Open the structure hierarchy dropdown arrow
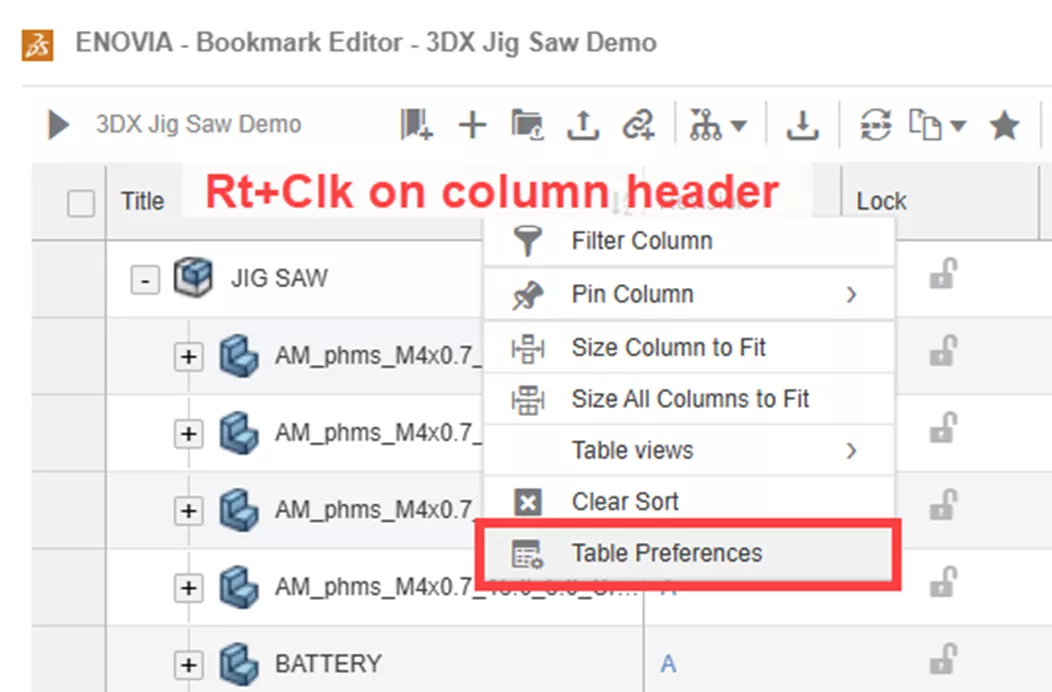The image size is (1052, 692). click(739, 126)
